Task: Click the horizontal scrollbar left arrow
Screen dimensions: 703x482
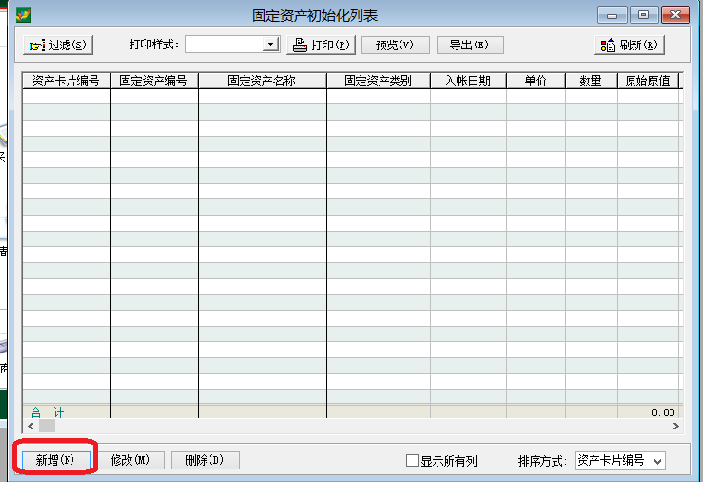Action: pyautogui.click(x=30, y=425)
